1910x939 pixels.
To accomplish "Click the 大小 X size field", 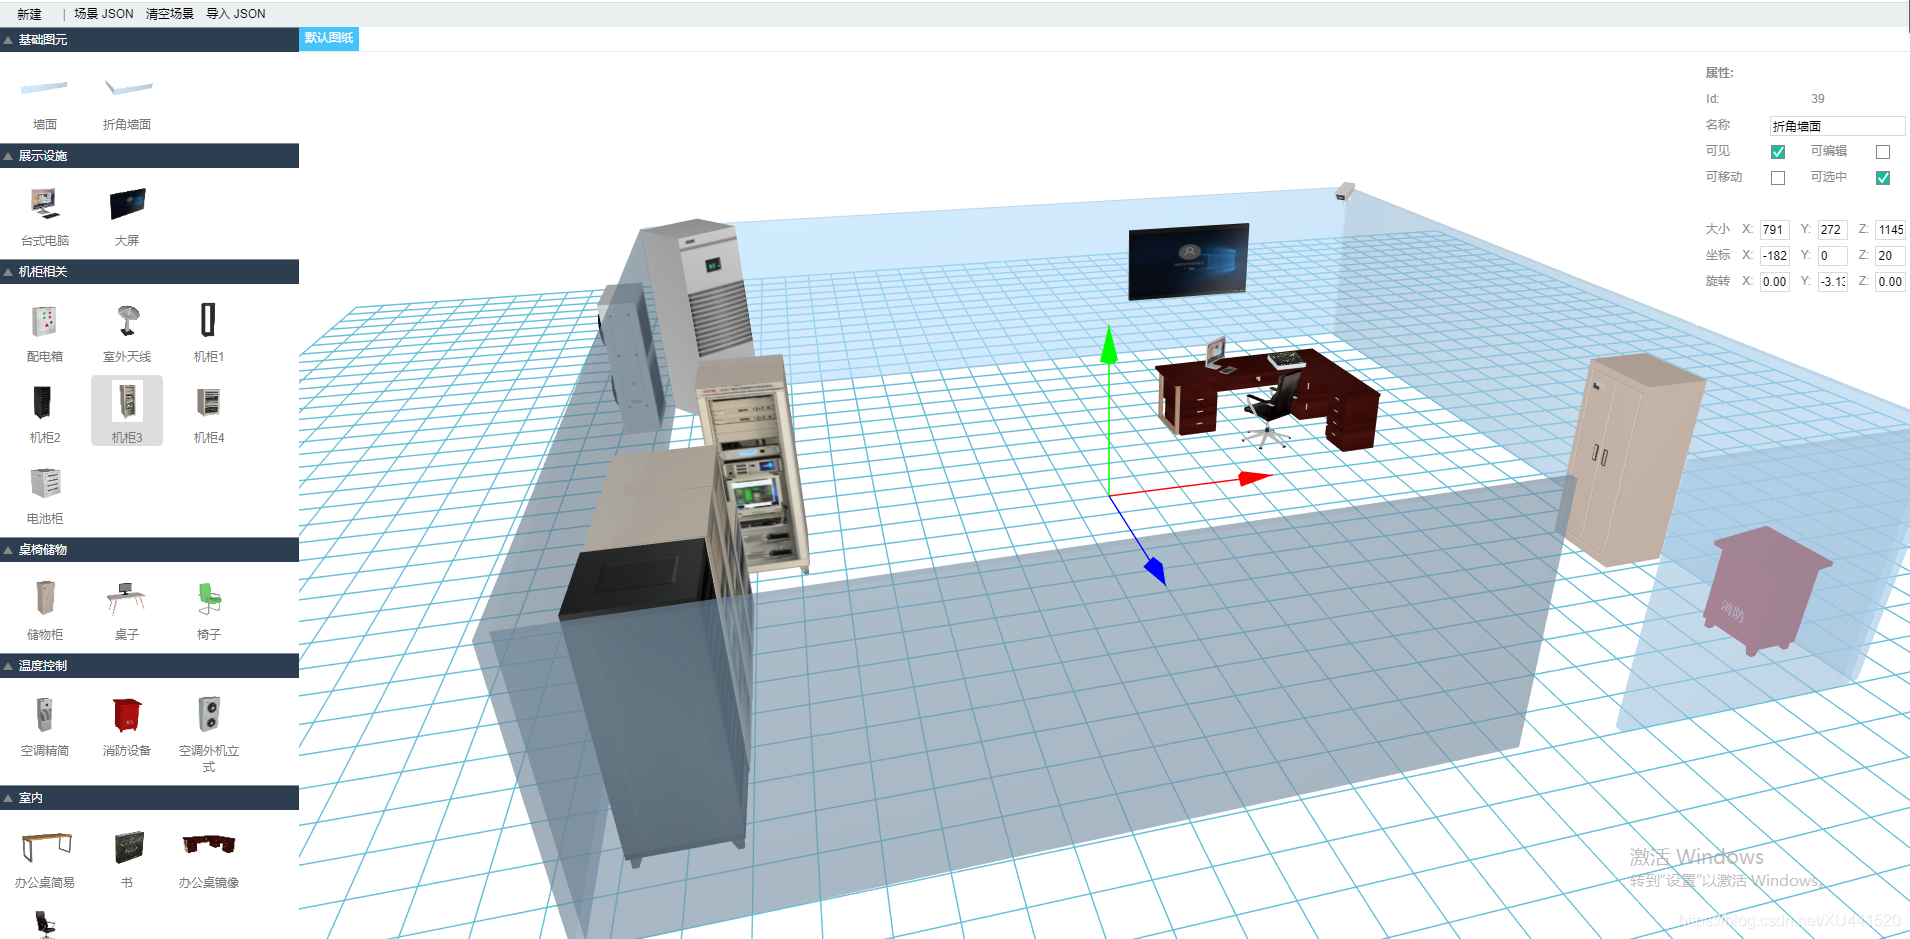I will tap(1775, 230).
